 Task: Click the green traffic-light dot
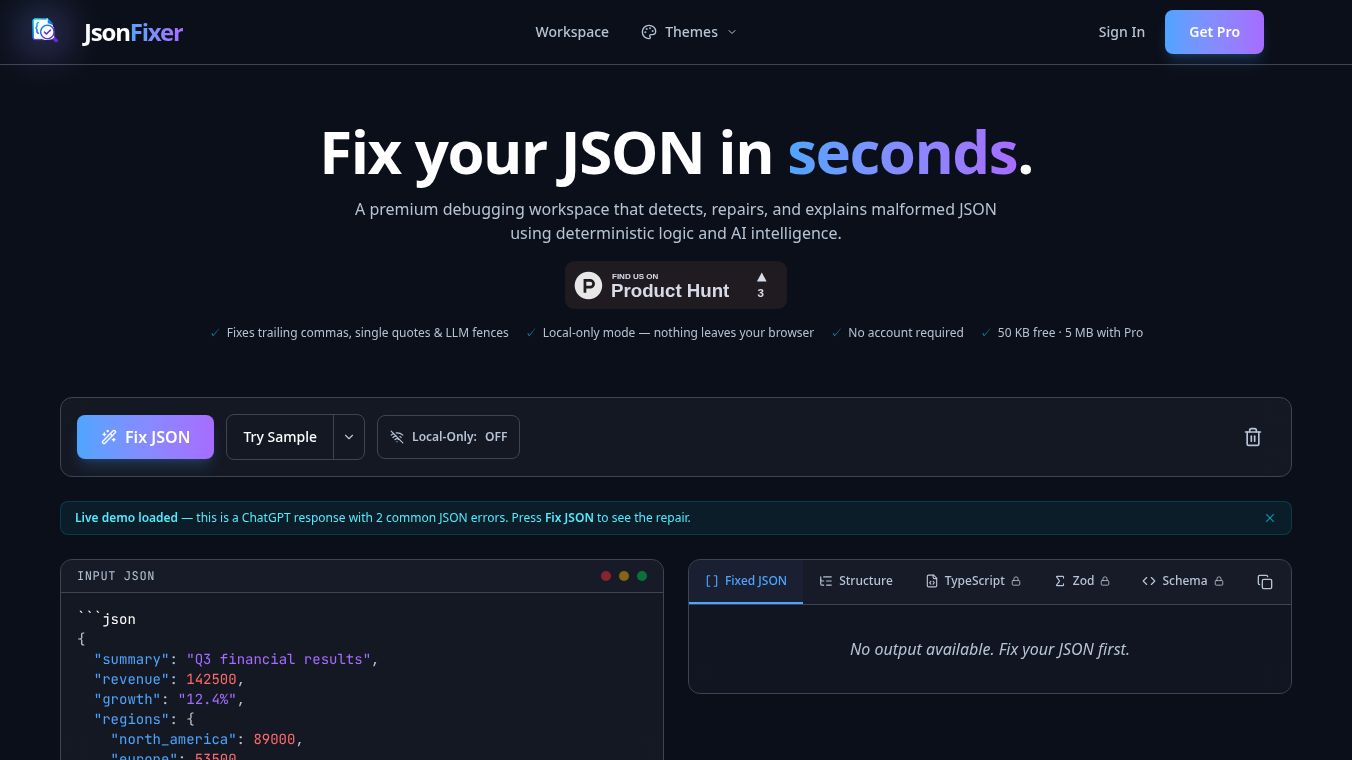(x=642, y=576)
